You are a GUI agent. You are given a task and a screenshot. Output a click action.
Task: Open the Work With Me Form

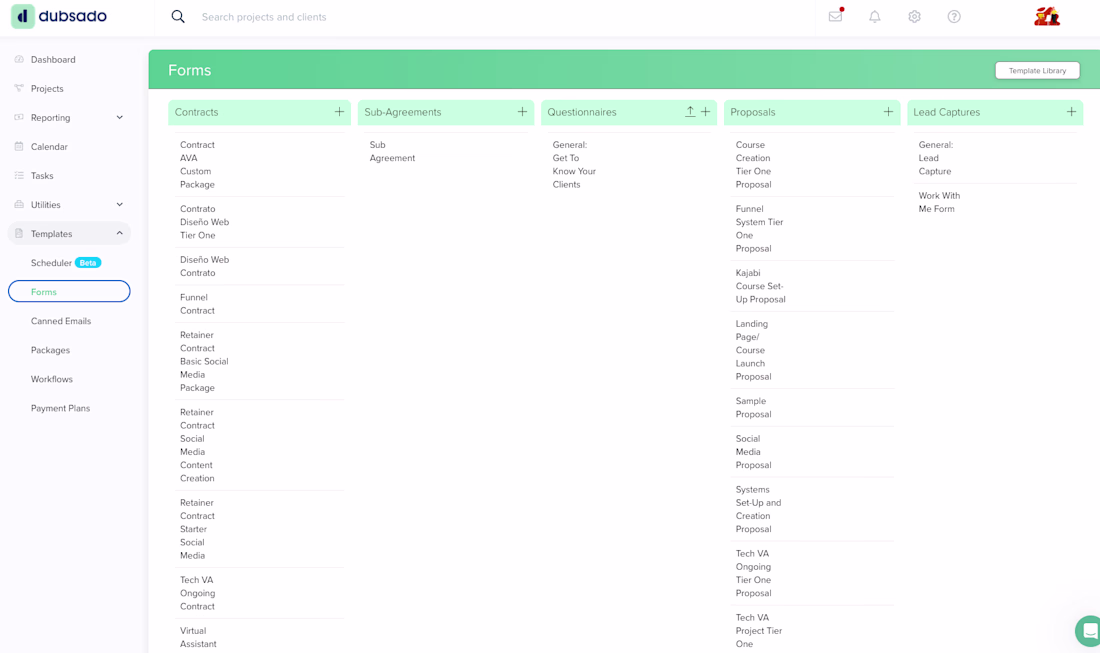pyautogui.click(x=939, y=202)
